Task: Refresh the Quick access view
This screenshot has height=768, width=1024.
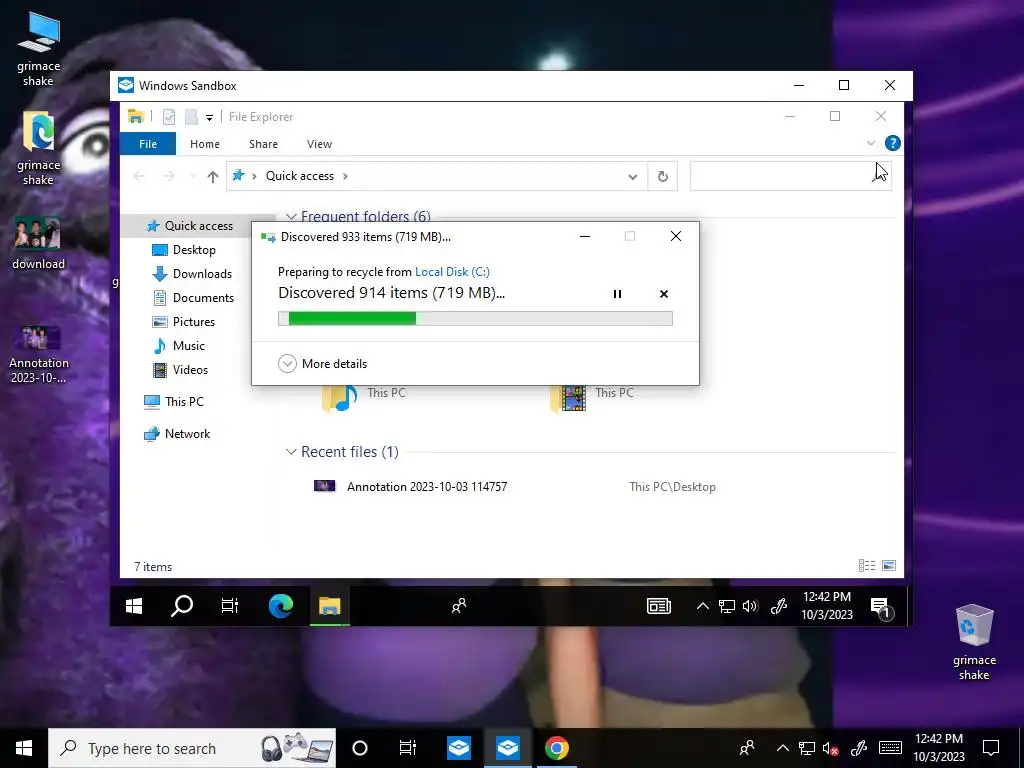Action: point(662,176)
